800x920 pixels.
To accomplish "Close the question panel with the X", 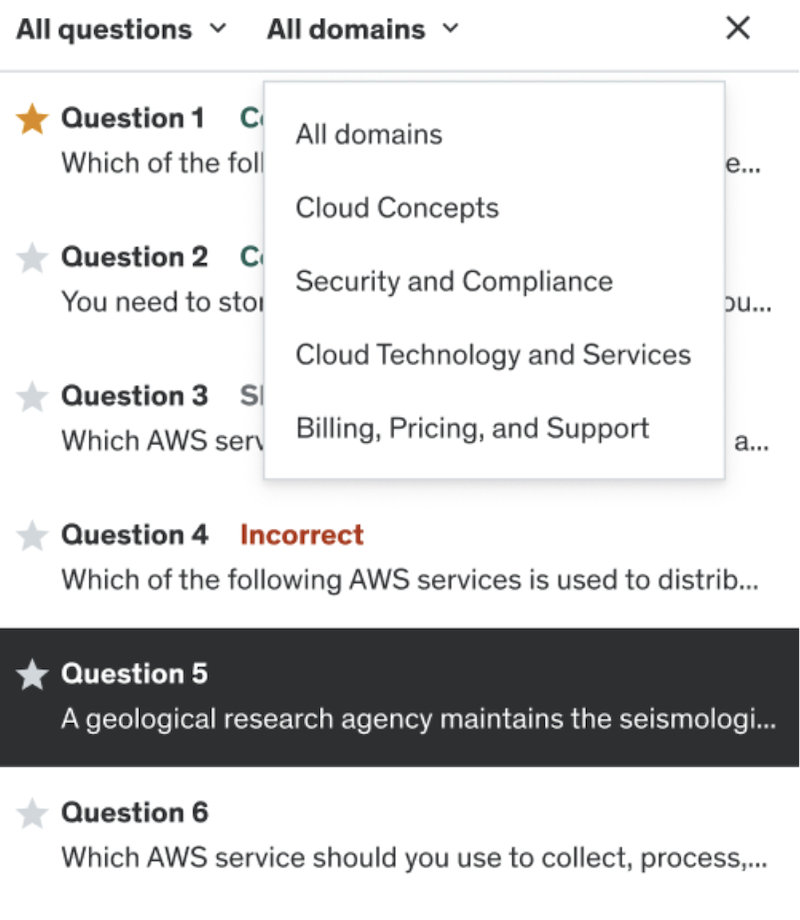I will point(737,29).
